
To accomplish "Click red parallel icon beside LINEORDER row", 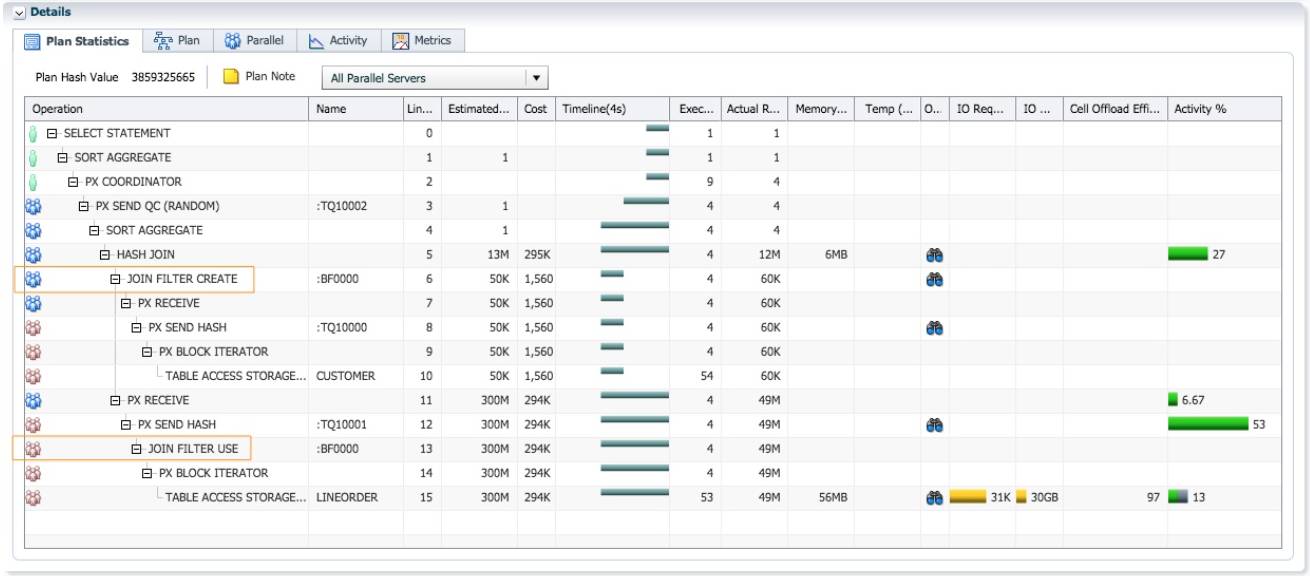I will pyautogui.click(x=32, y=497).
